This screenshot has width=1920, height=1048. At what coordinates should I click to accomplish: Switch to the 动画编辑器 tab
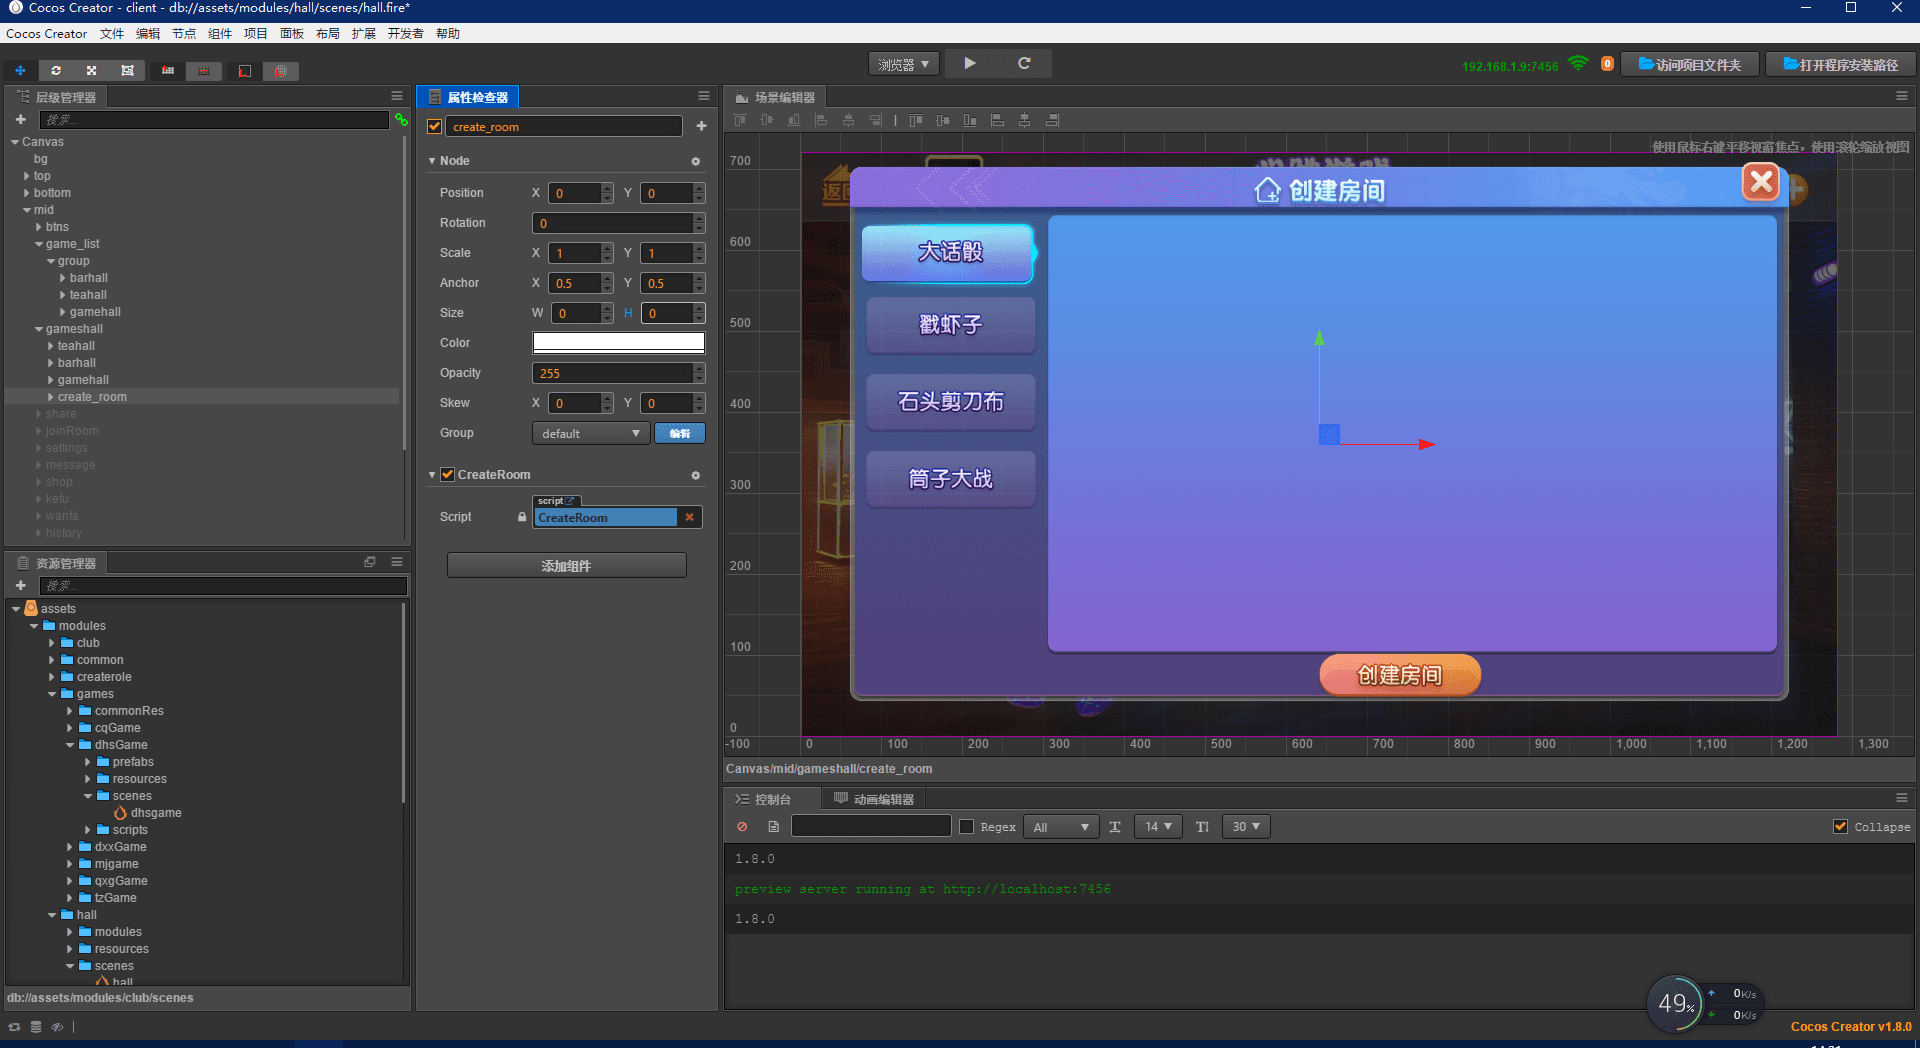tap(873, 799)
